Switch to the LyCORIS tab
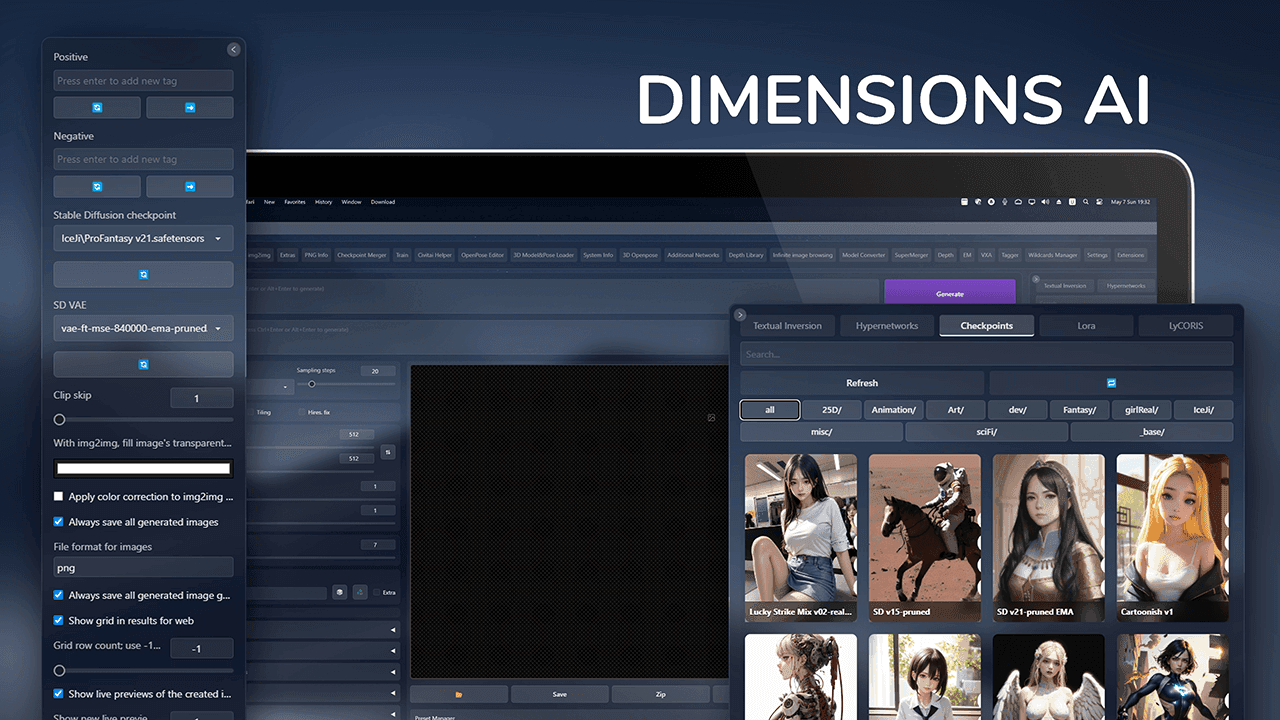Image resolution: width=1280 pixels, height=720 pixels. point(1186,325)
